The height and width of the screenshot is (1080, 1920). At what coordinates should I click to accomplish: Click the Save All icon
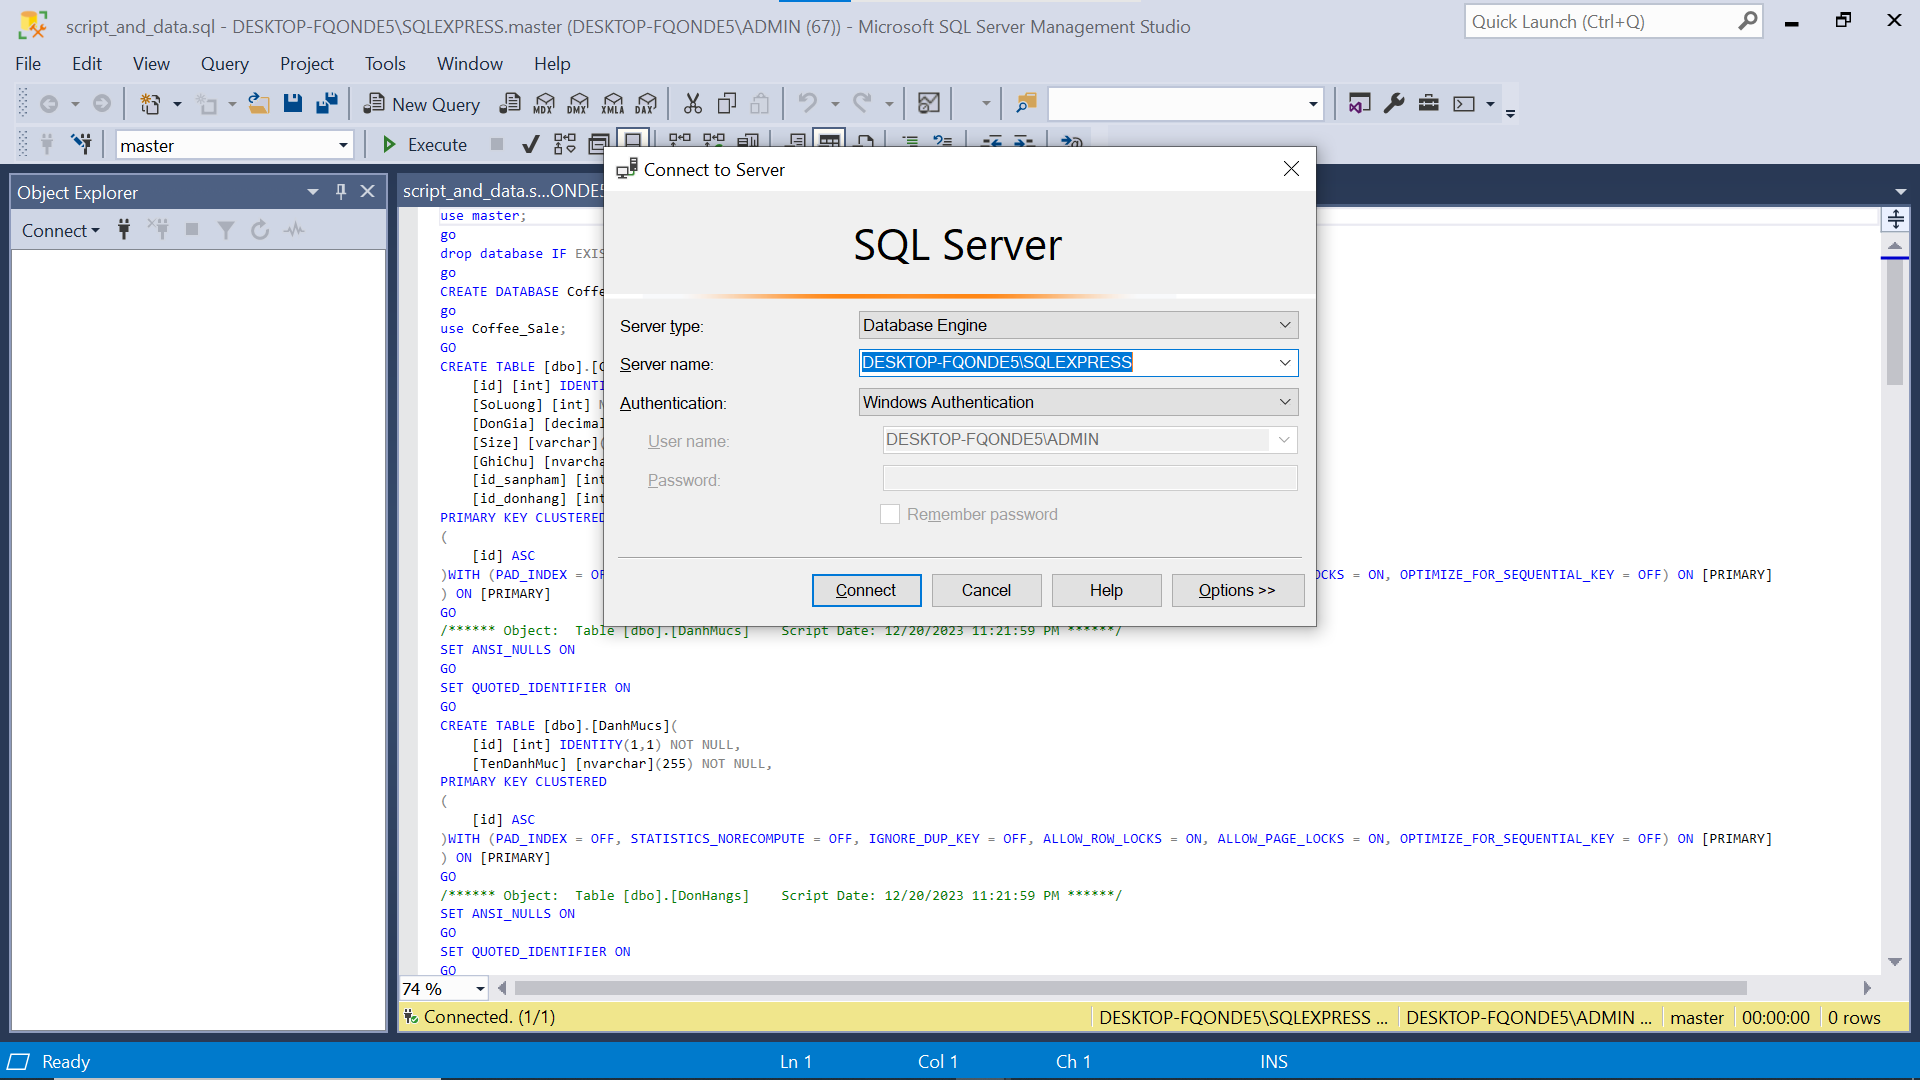tap(326, 103)
